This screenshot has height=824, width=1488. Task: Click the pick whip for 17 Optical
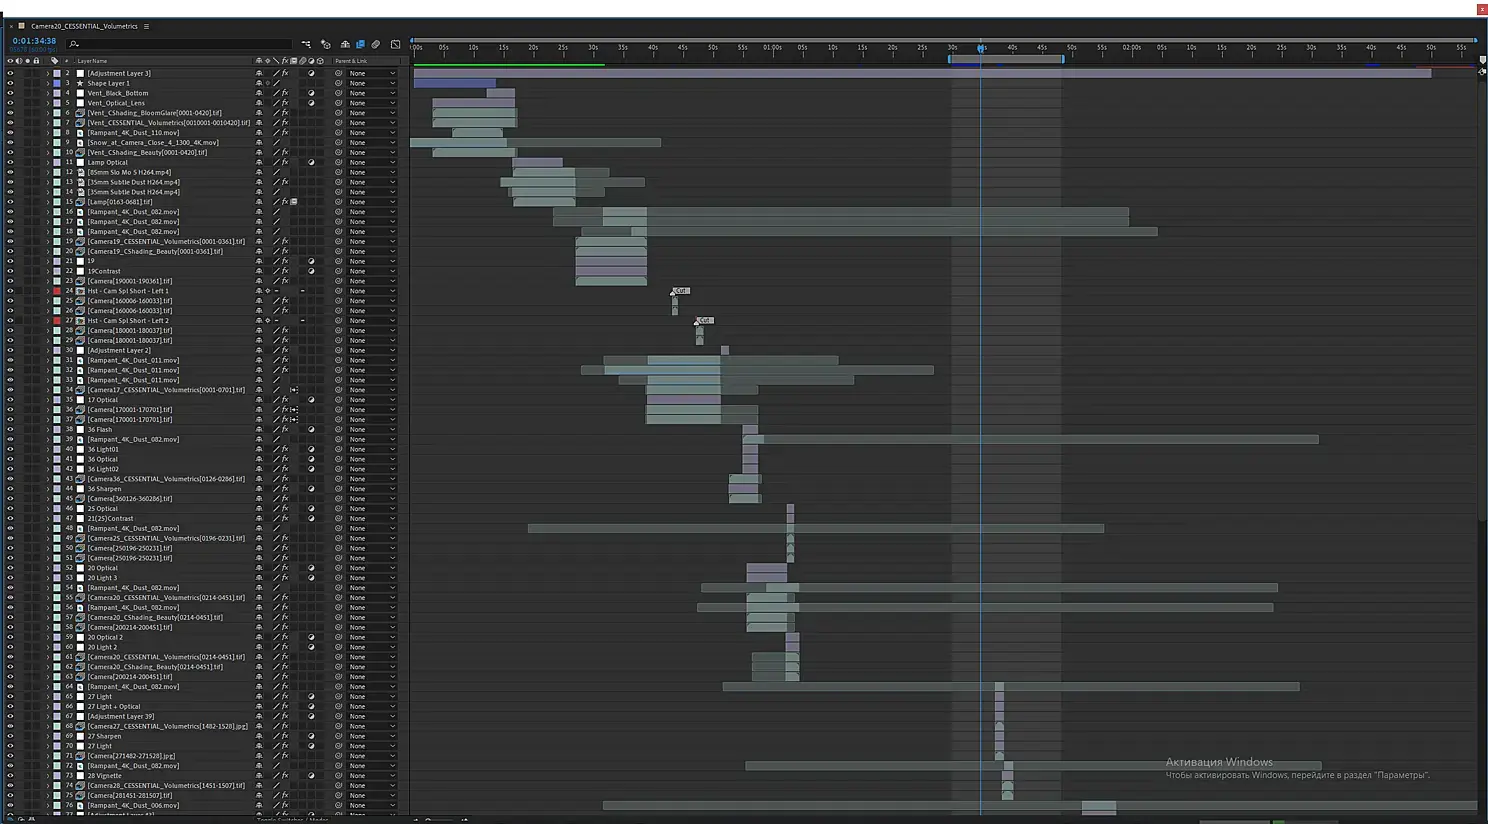coord(338,400)
